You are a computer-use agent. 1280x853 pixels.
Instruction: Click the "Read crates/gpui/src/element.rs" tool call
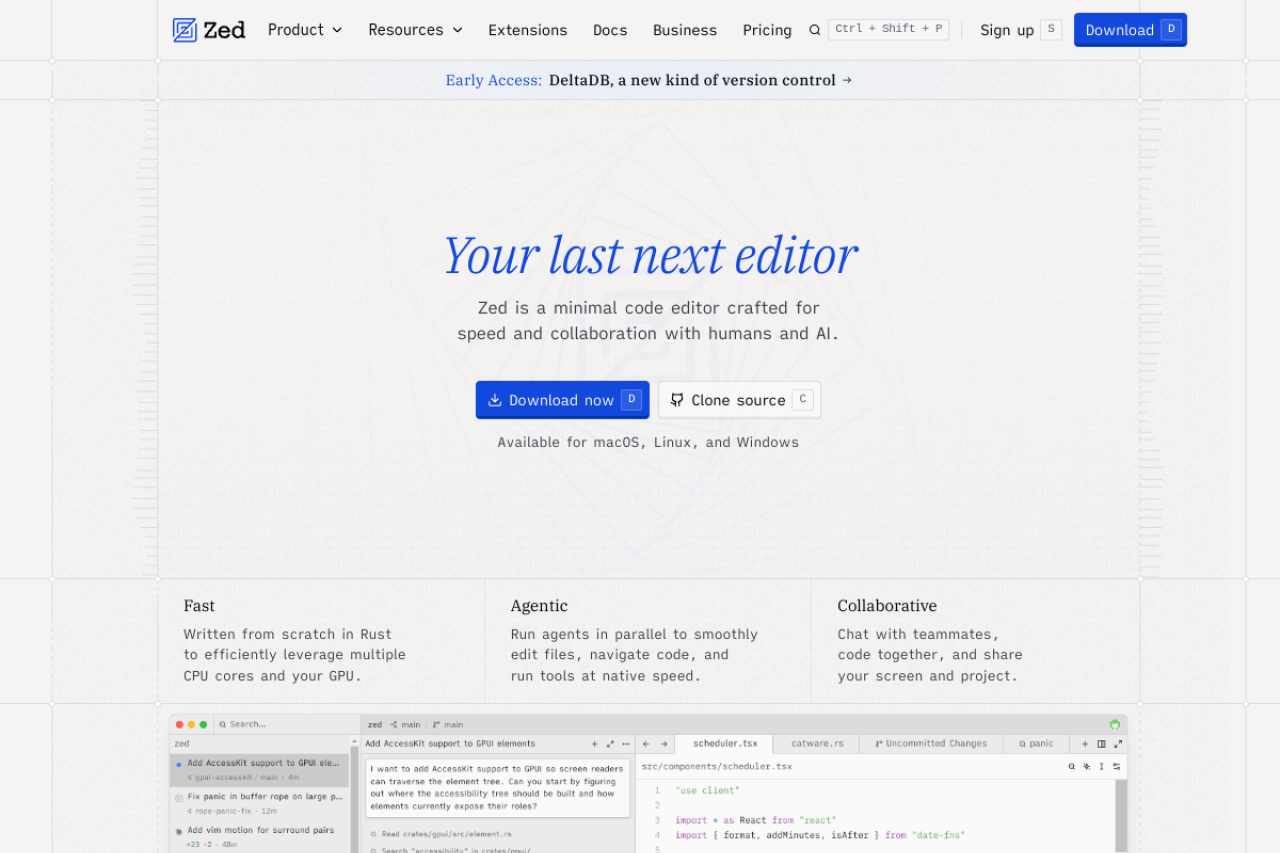coord(440,834)
